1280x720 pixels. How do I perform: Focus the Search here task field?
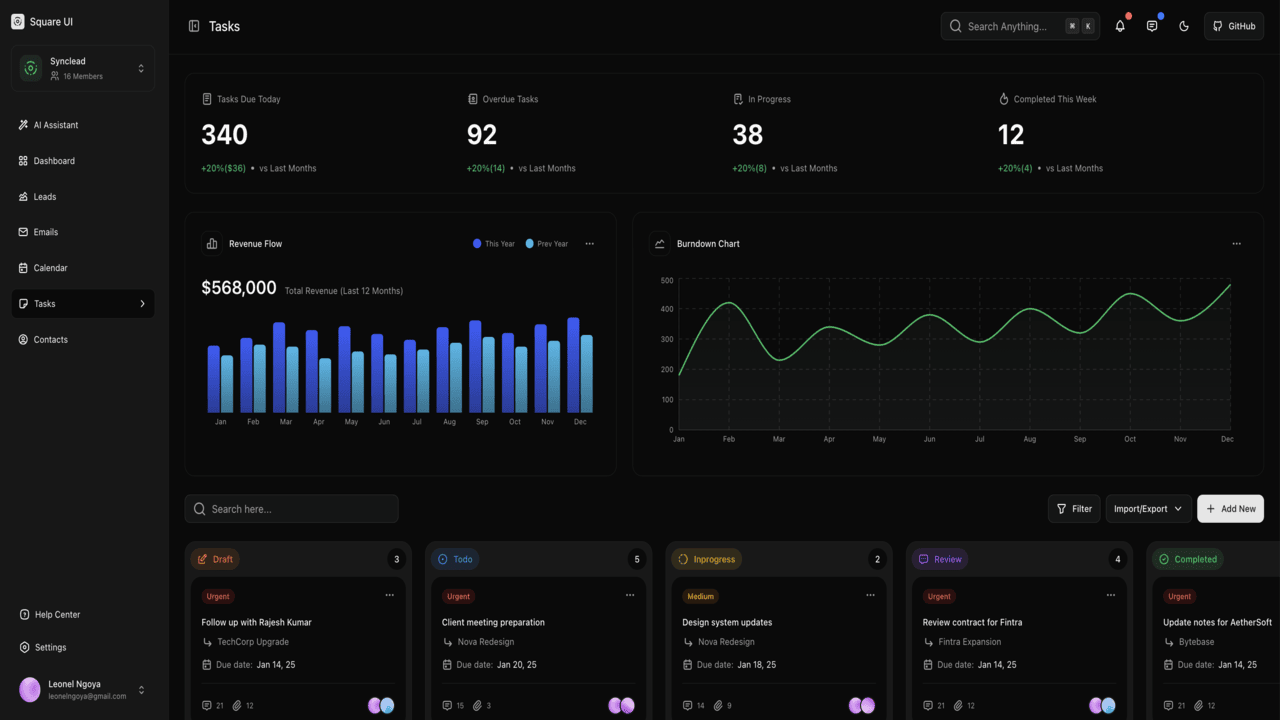tap(291, 509)
